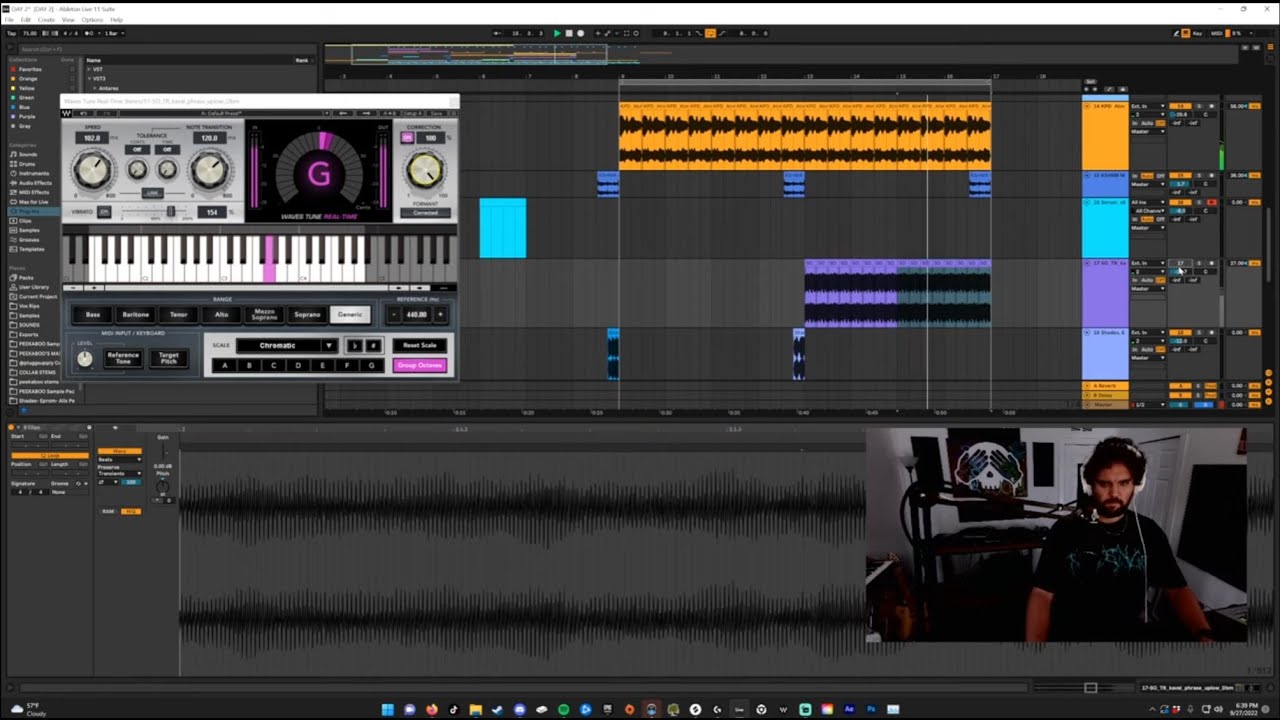Screen dimensions: 1280x720
Task: Click the Target Pitch button
Action: click(168, 358)
